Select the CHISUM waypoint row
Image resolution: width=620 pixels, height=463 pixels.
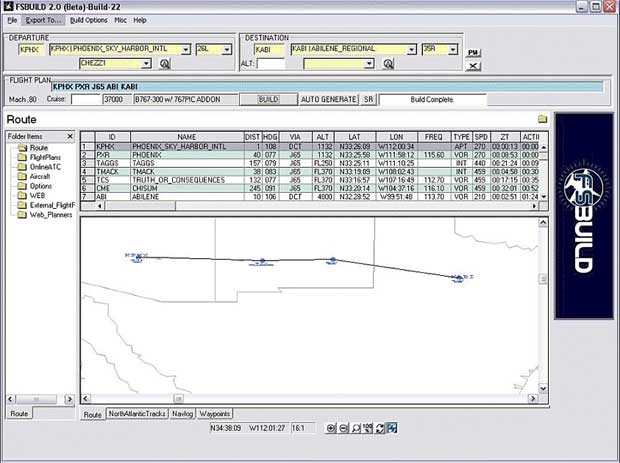[x=310, y=188]
